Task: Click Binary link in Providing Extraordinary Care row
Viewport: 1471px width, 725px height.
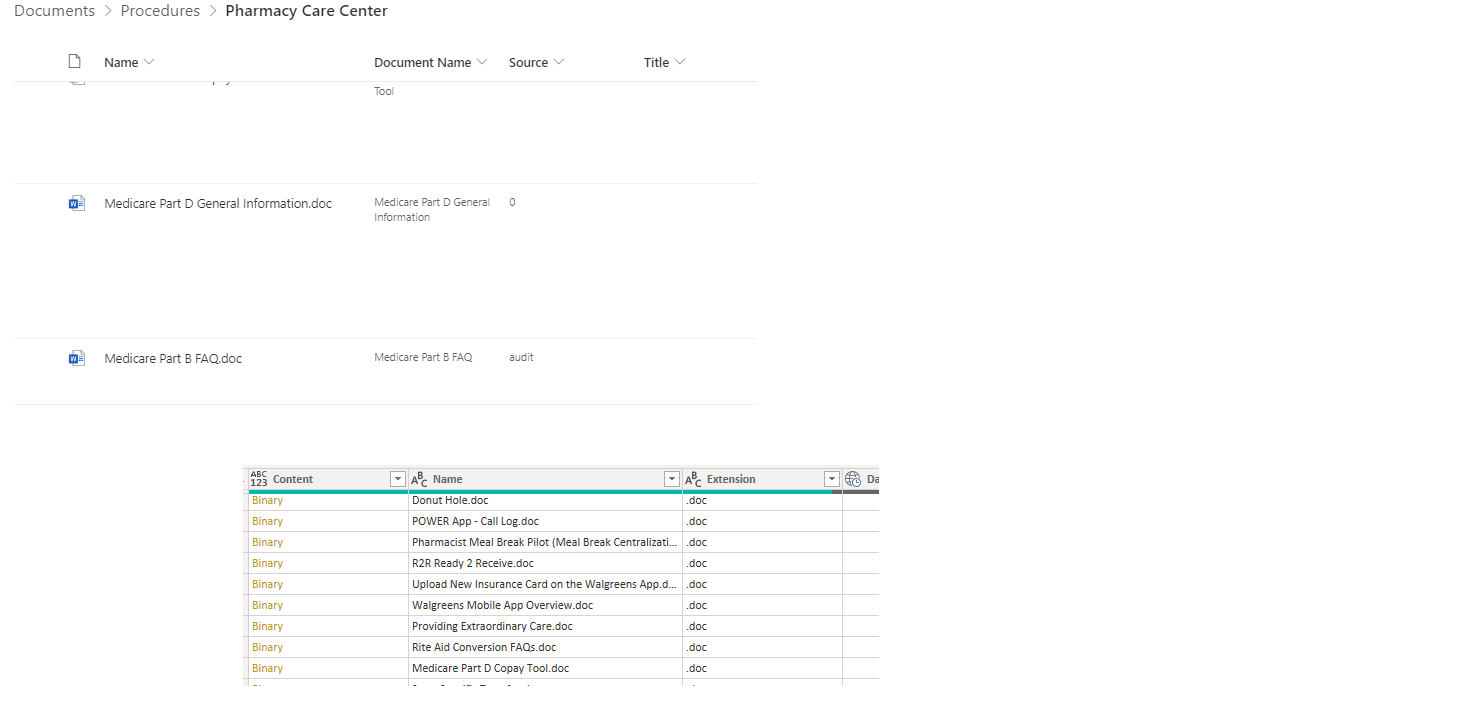Action: (x=267, y=626)
